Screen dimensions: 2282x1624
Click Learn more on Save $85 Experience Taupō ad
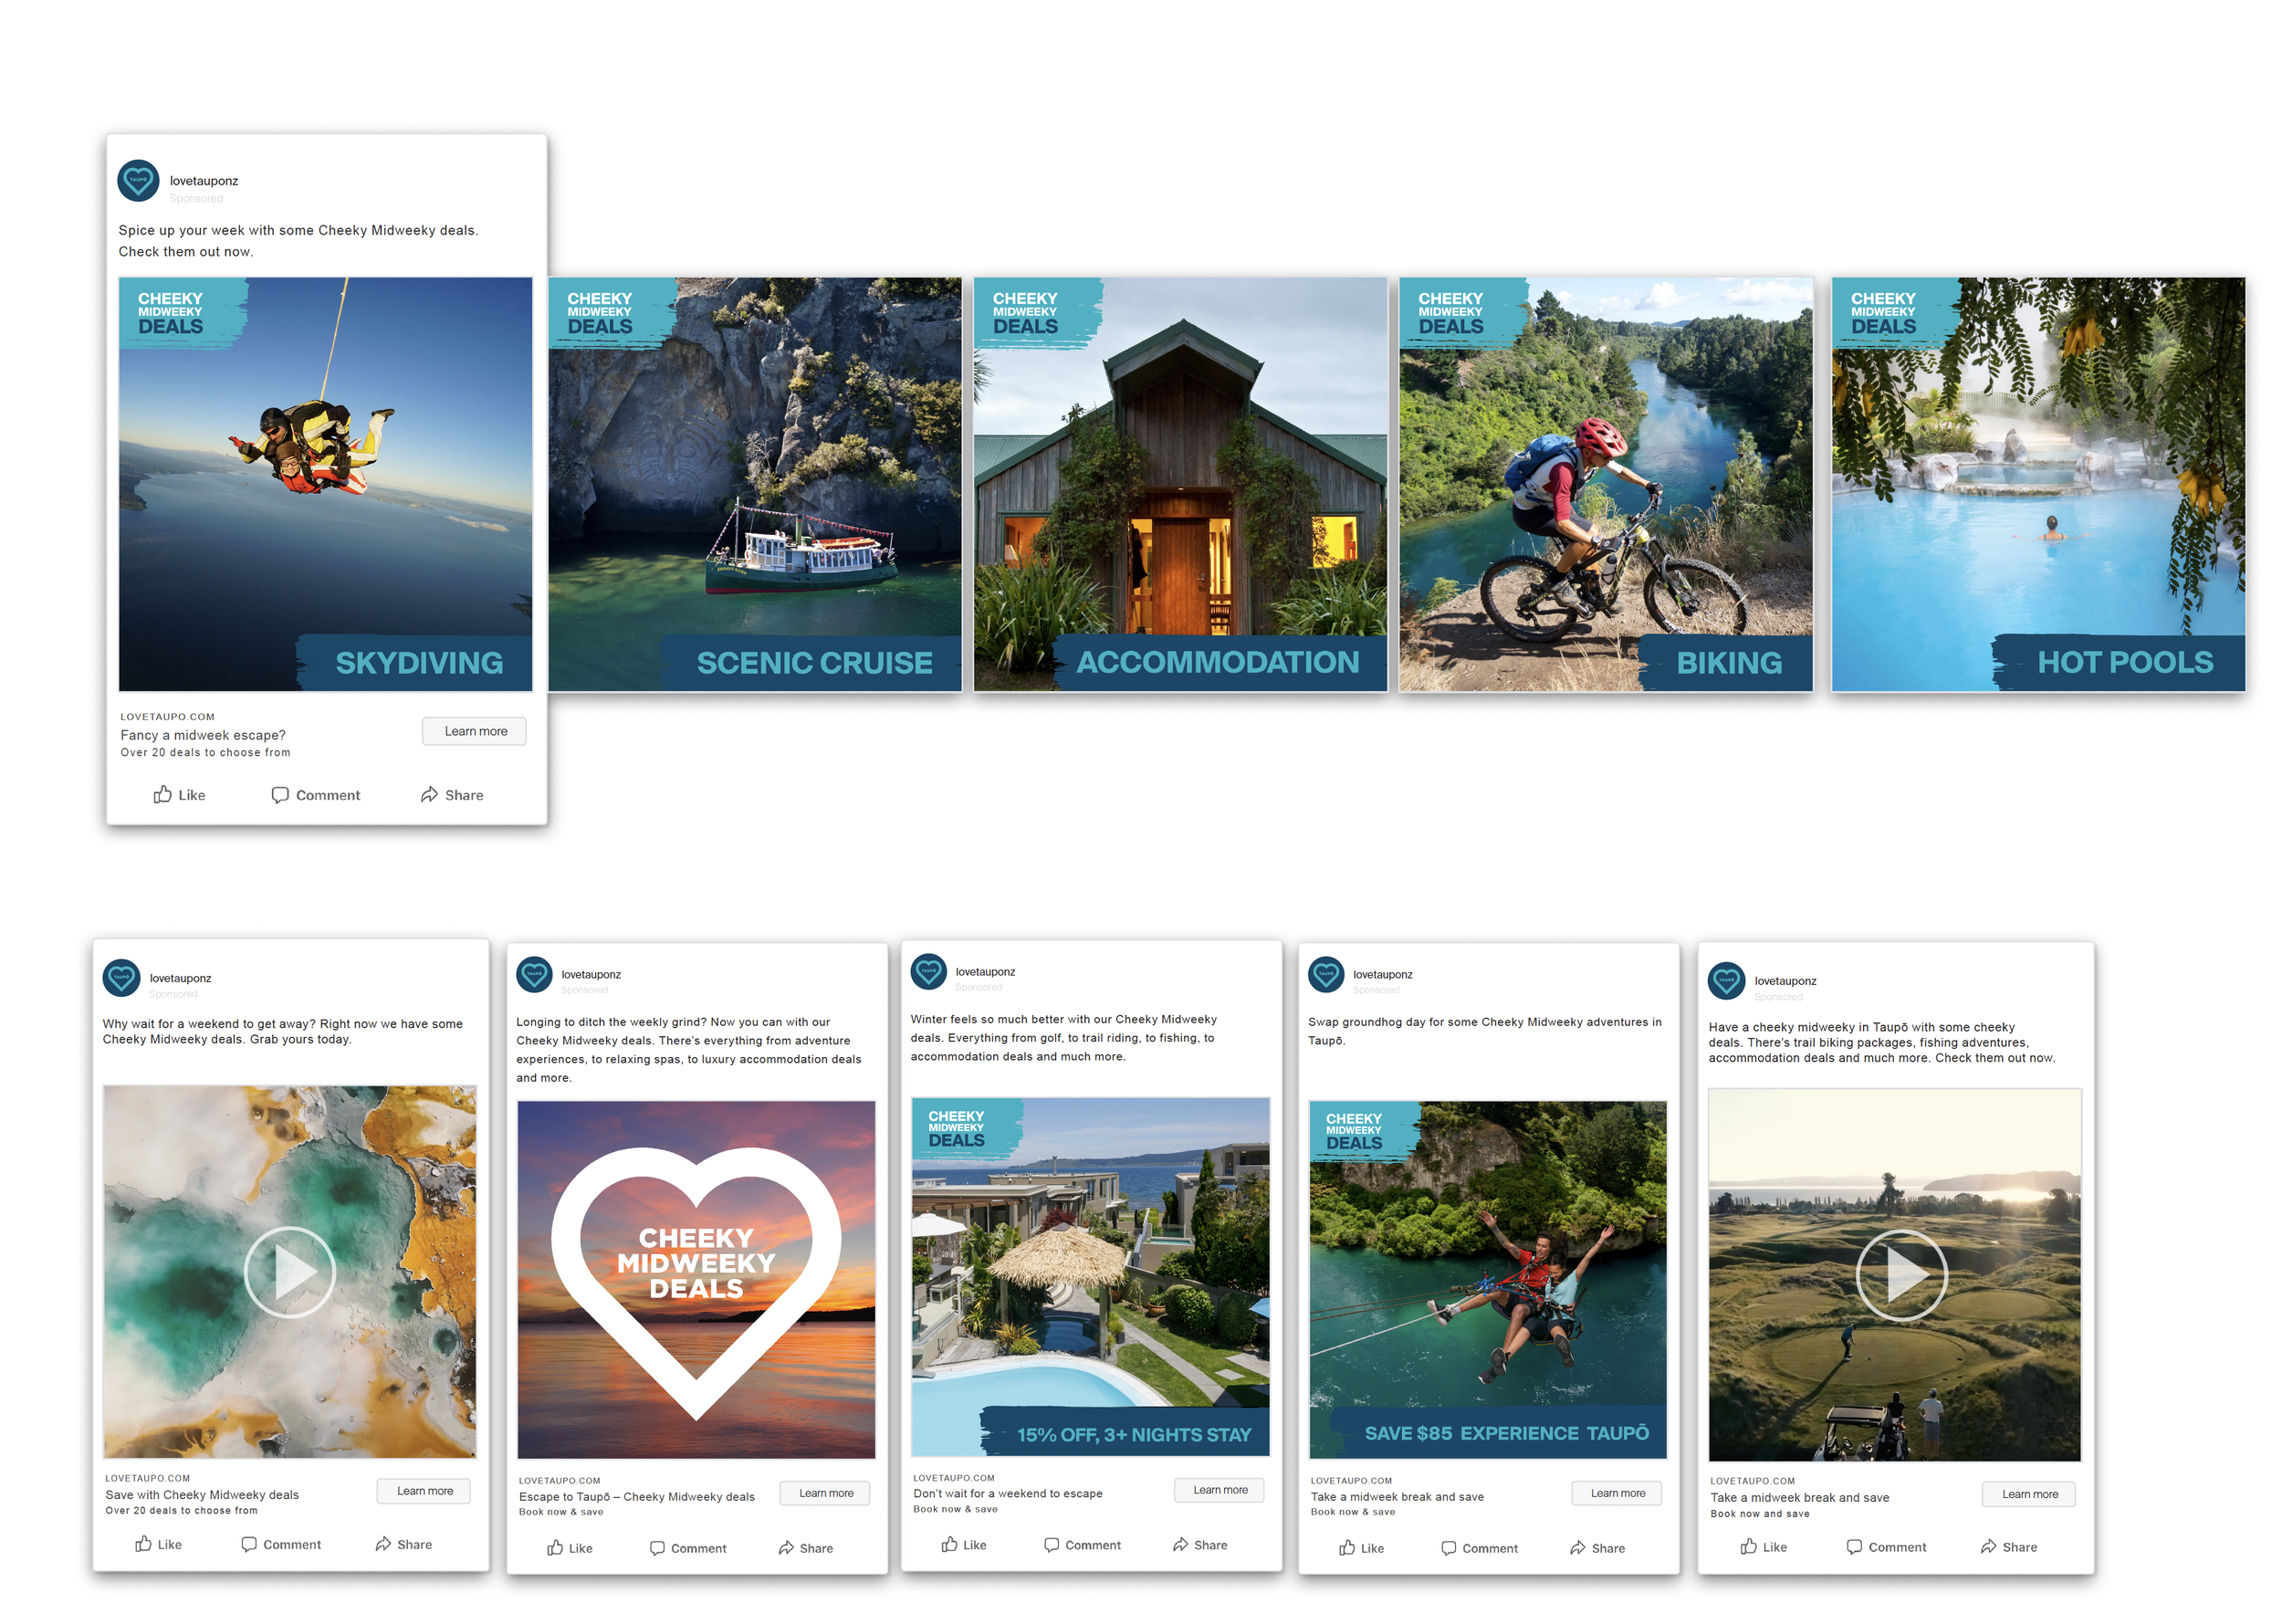coord(1617,1493)
